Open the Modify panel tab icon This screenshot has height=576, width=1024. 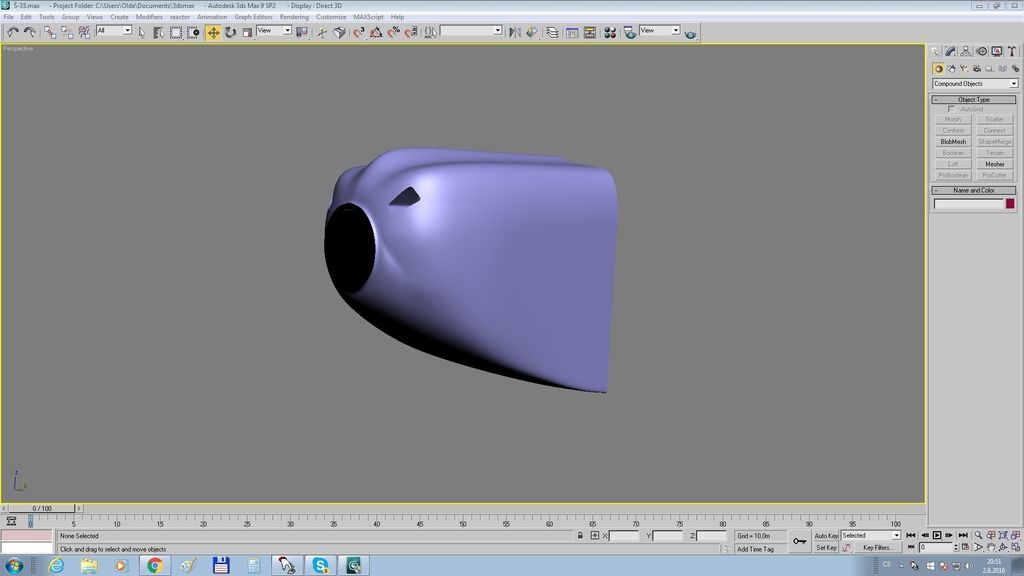[950, 51]
